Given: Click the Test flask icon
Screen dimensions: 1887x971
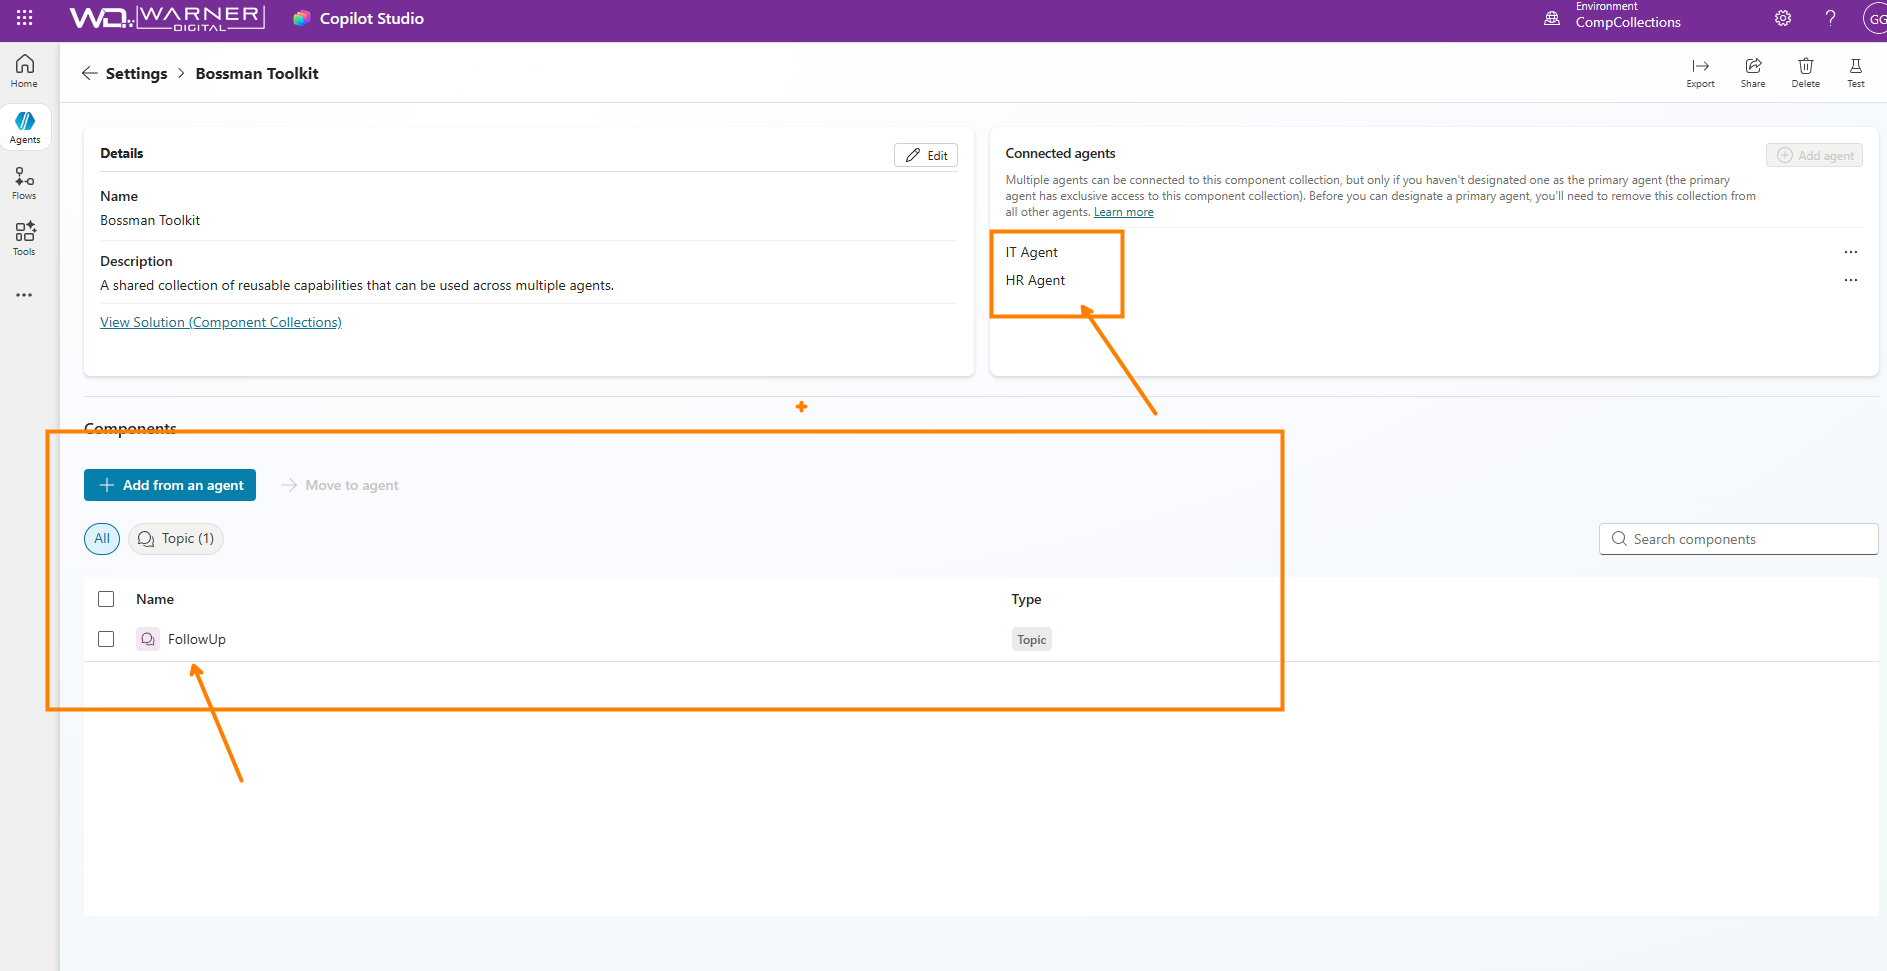Looking at the screenshot, I should pyautogui.click(x=1856, y=72).
